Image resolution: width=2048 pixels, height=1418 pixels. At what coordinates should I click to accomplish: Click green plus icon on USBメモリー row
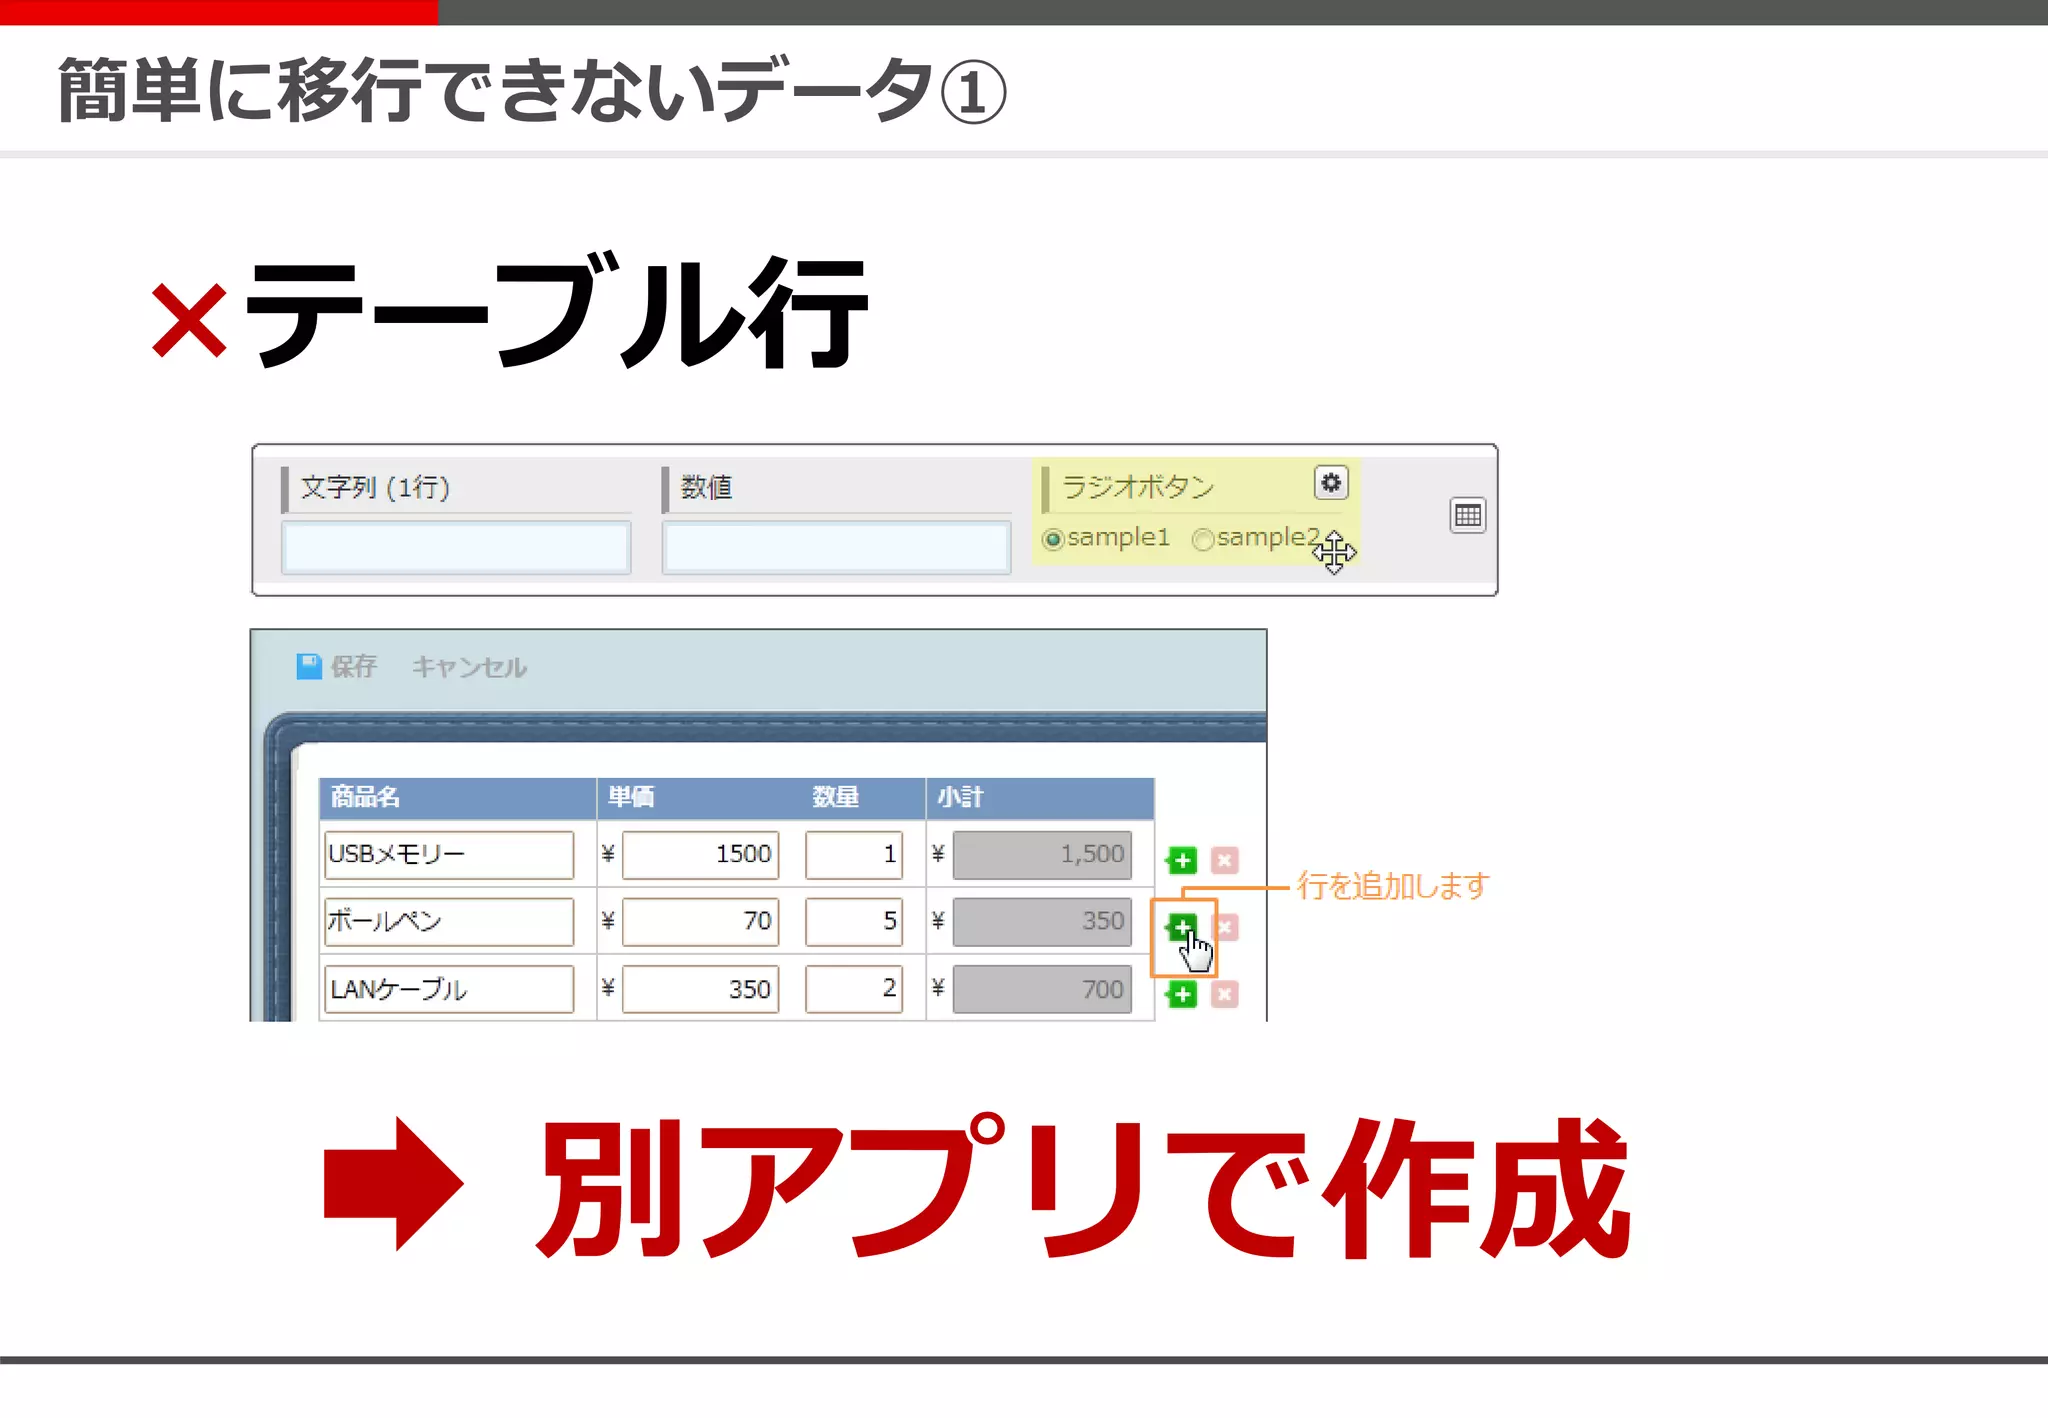click(x=1182, y=860)
